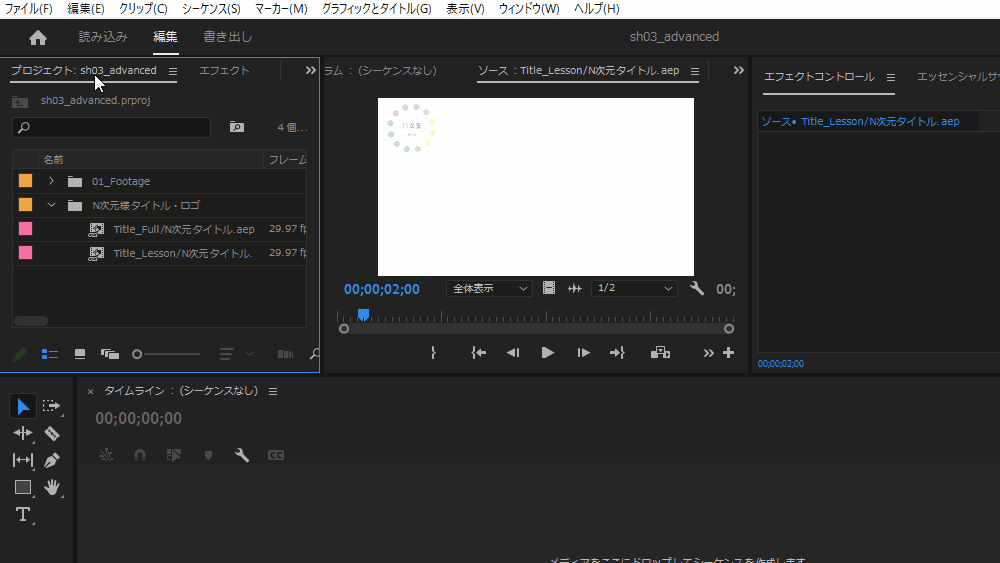
Task: Open Project panel hamburger menu
Action: click(173, 71)
